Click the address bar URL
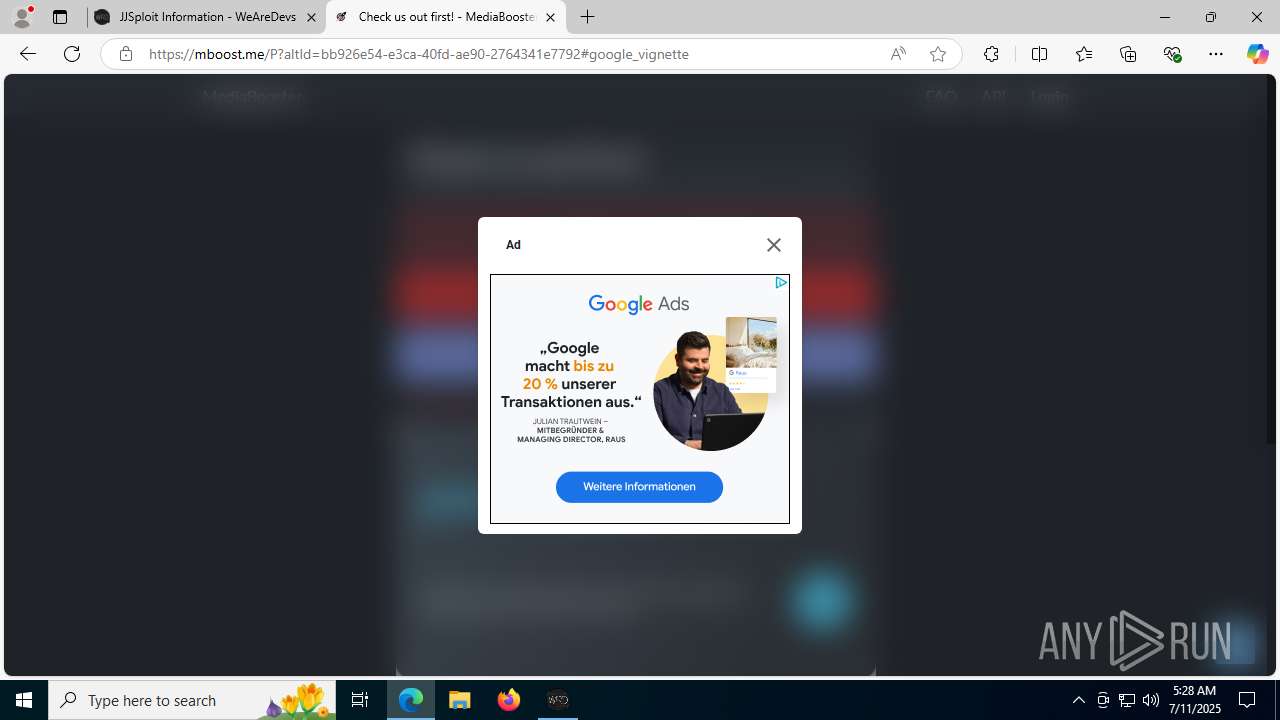1280x720 pixels. [419, 54]
